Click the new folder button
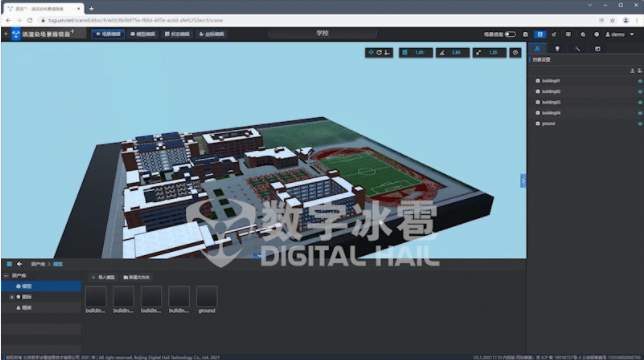This screenshot has height=360, width=644. pos(137,277)
